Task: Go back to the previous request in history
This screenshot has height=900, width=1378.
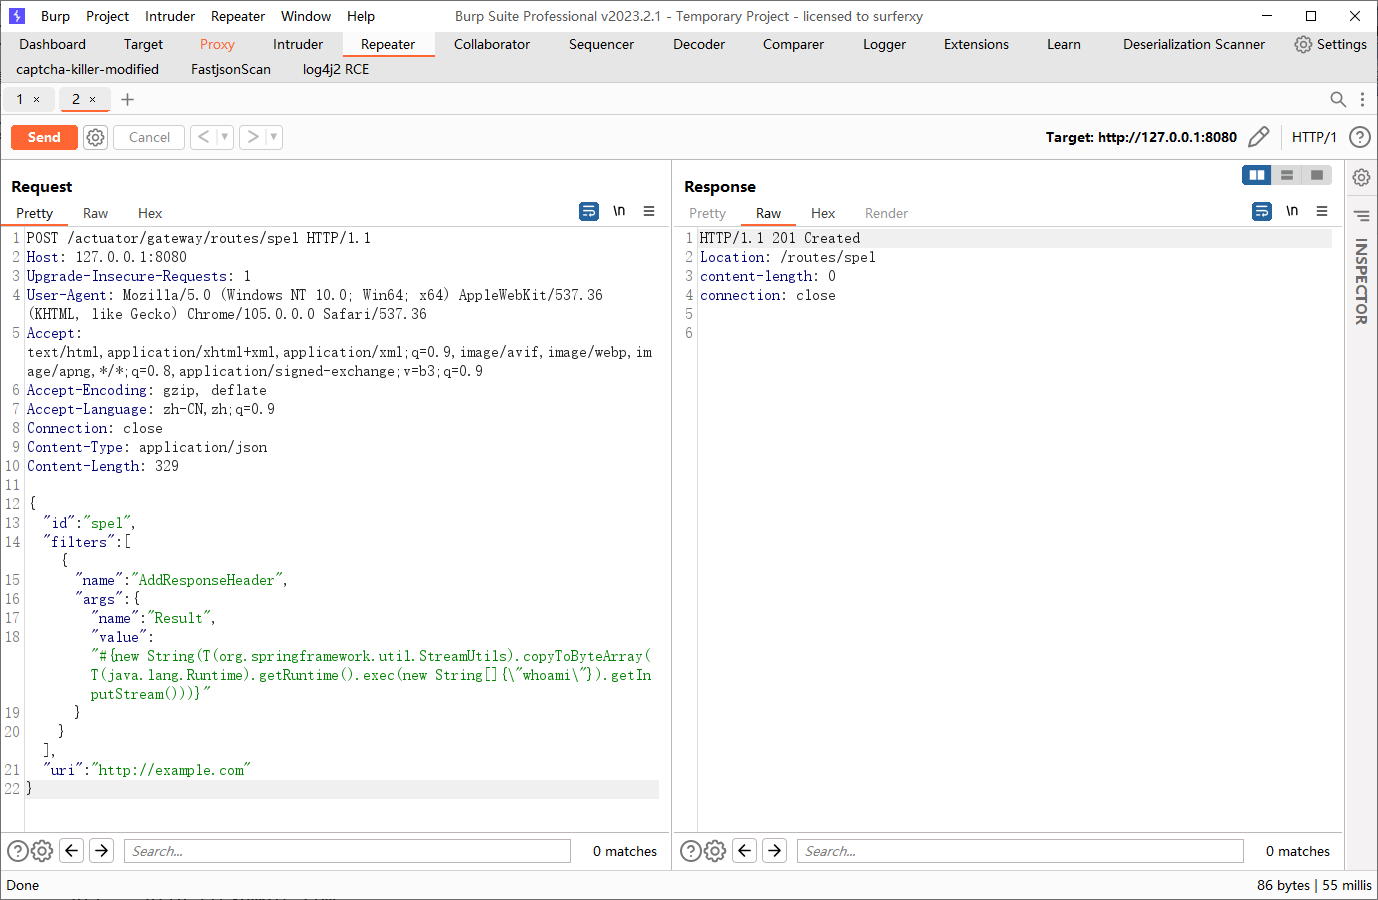Action: pos(203,137)
